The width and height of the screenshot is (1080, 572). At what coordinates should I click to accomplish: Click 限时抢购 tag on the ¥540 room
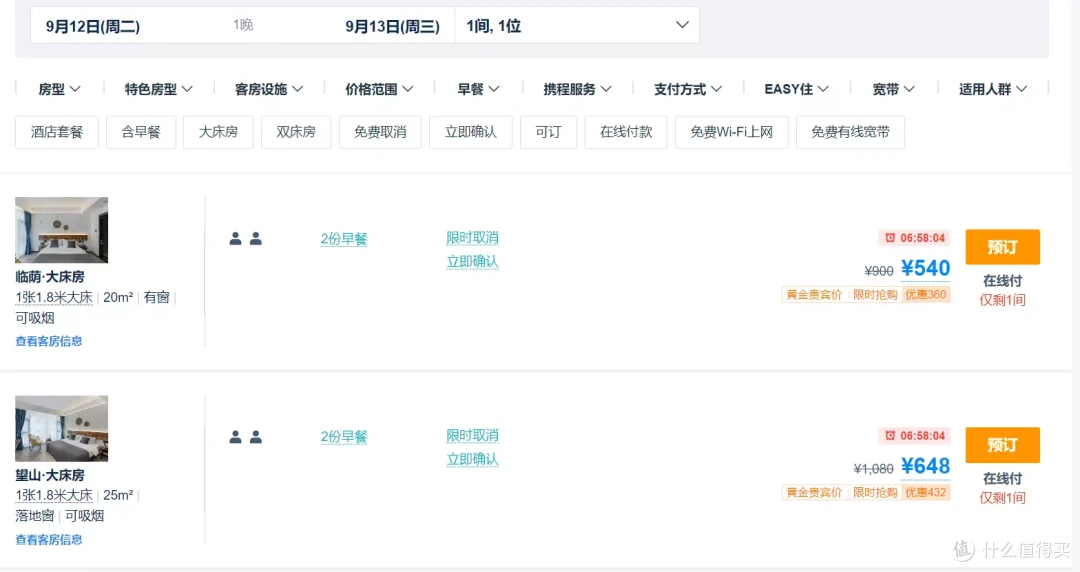pos(875,295)
